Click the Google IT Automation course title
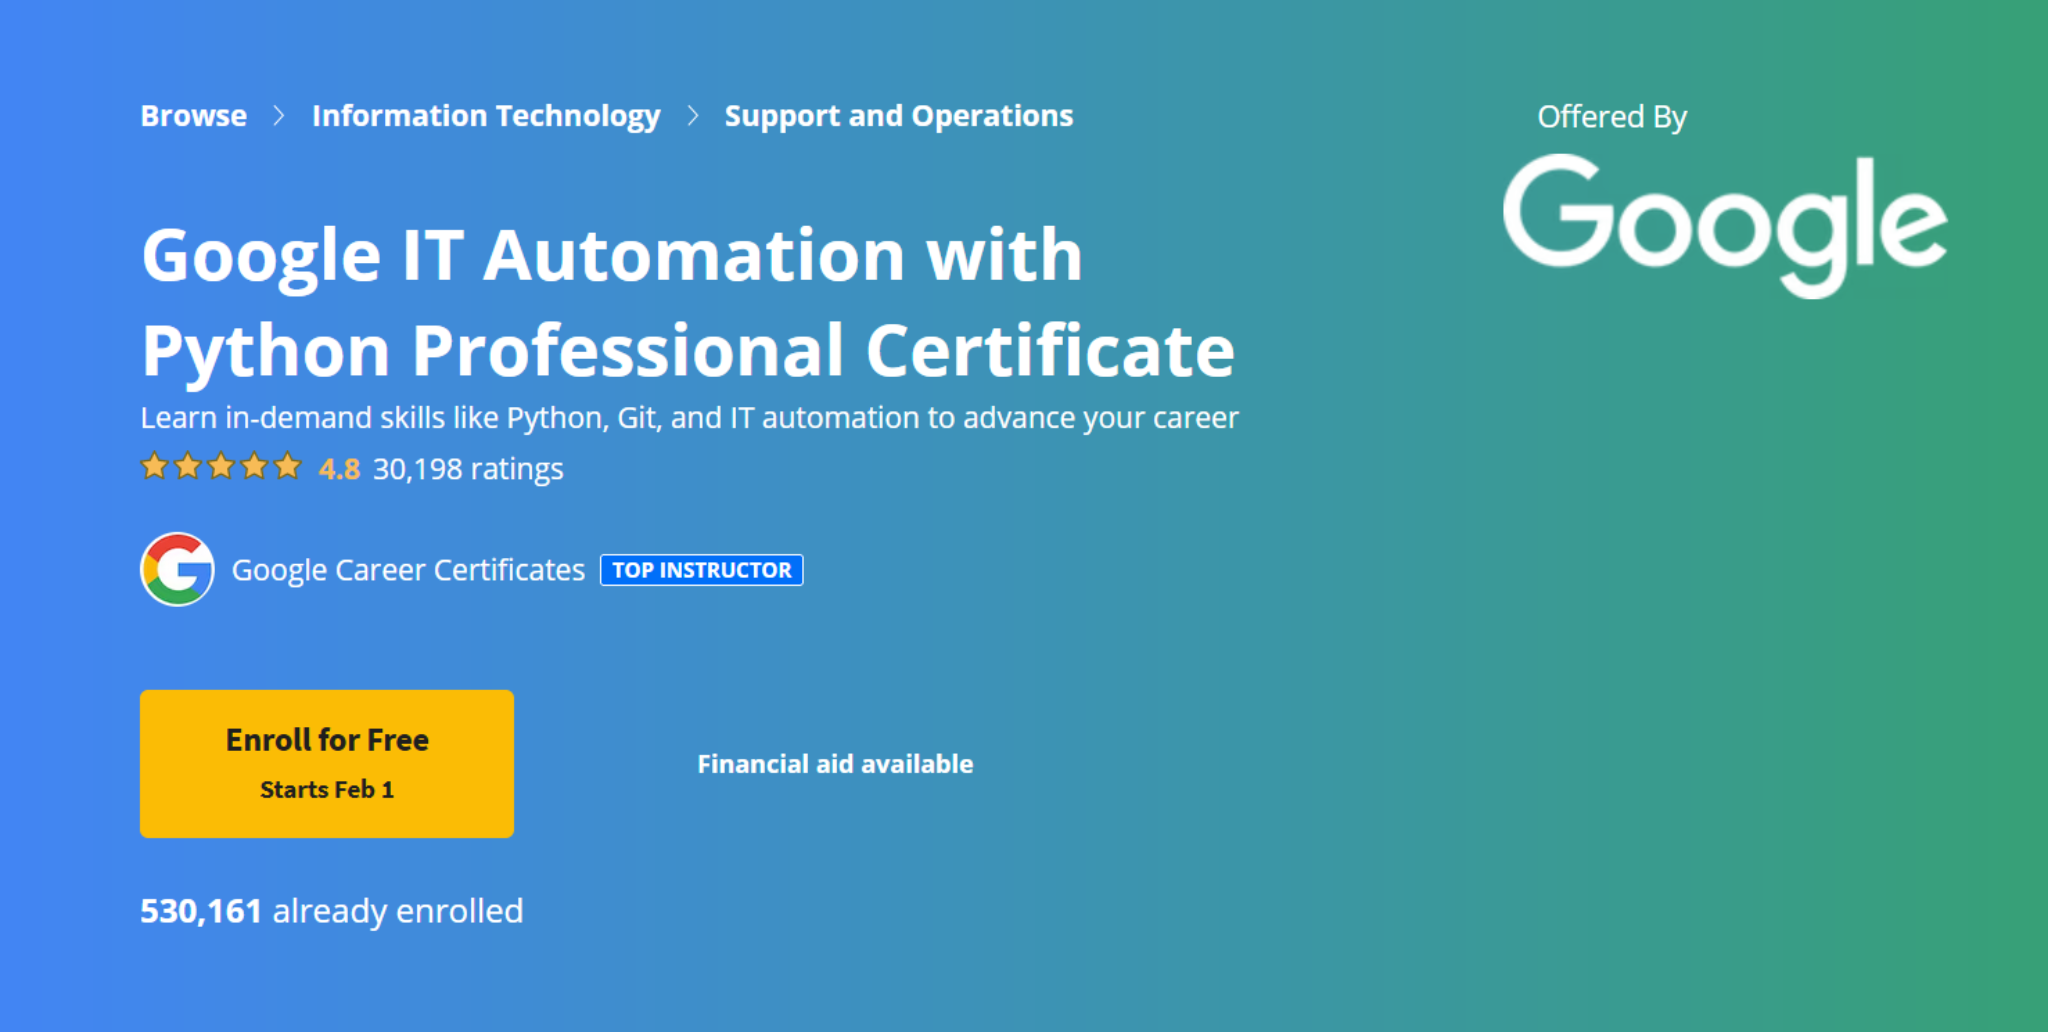Screen dimensions: 2048x1032 (x=688, y=302)
